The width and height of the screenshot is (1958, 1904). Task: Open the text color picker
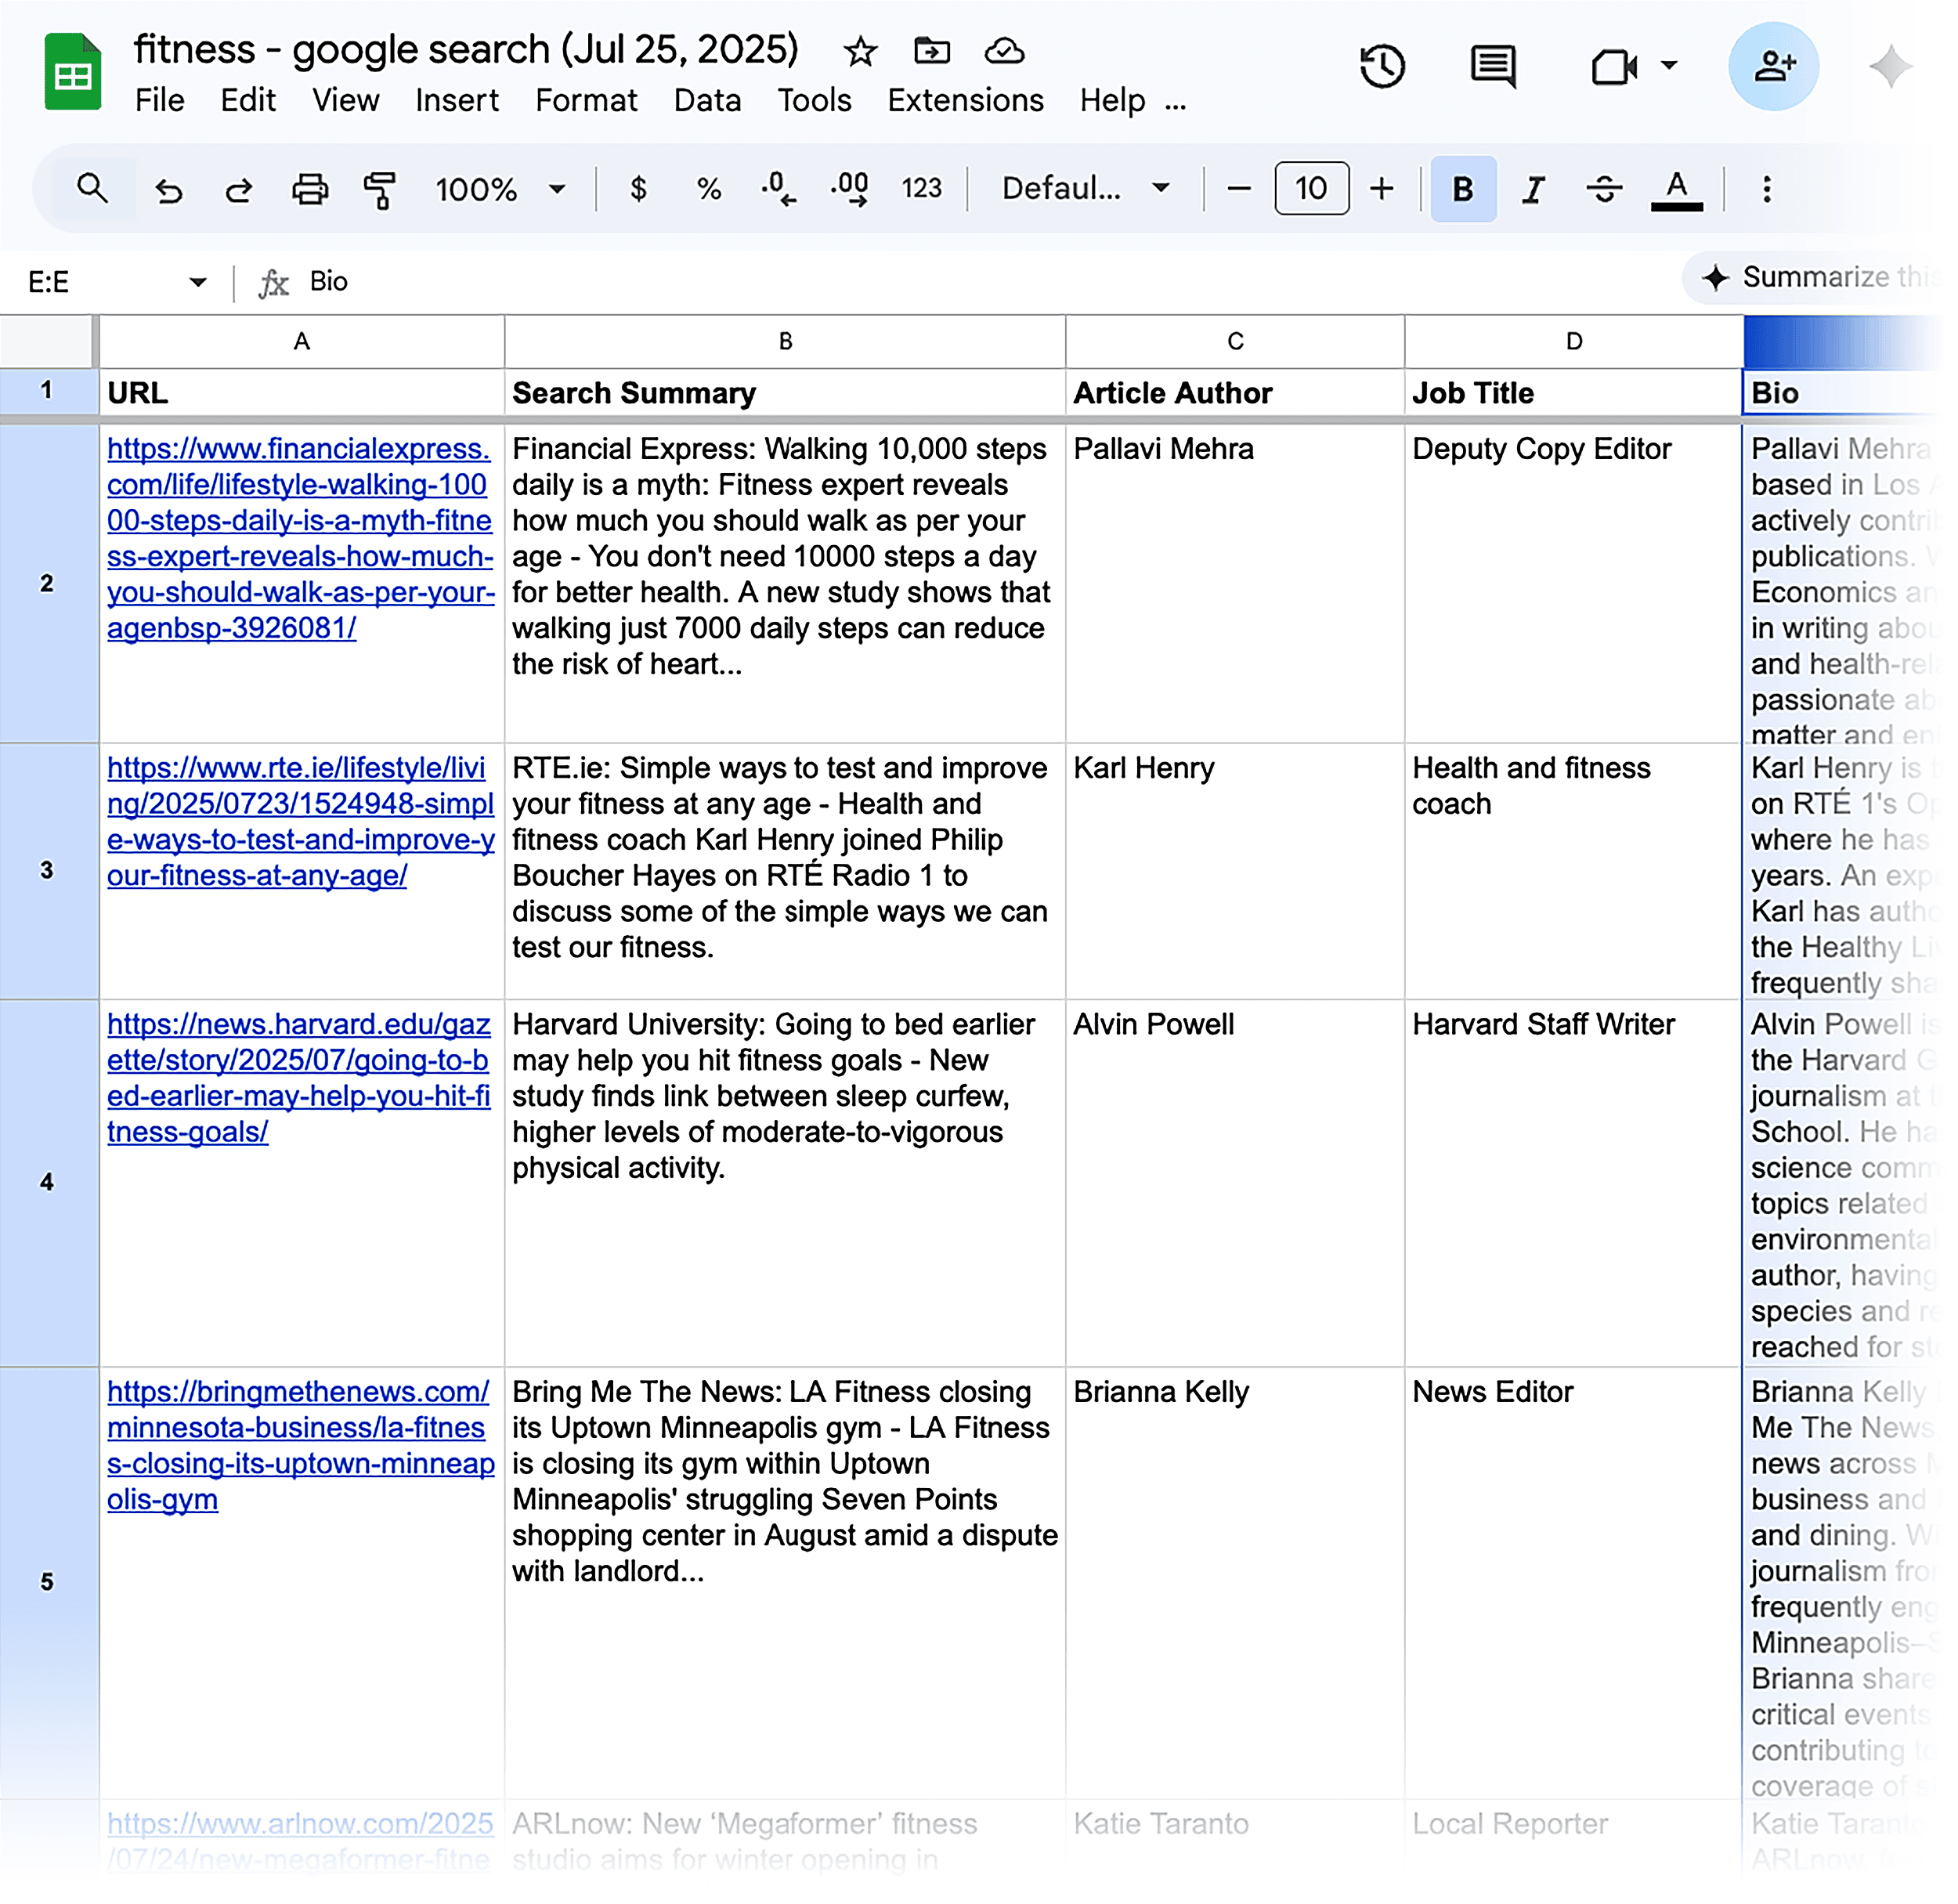[x=1677, y=189]
